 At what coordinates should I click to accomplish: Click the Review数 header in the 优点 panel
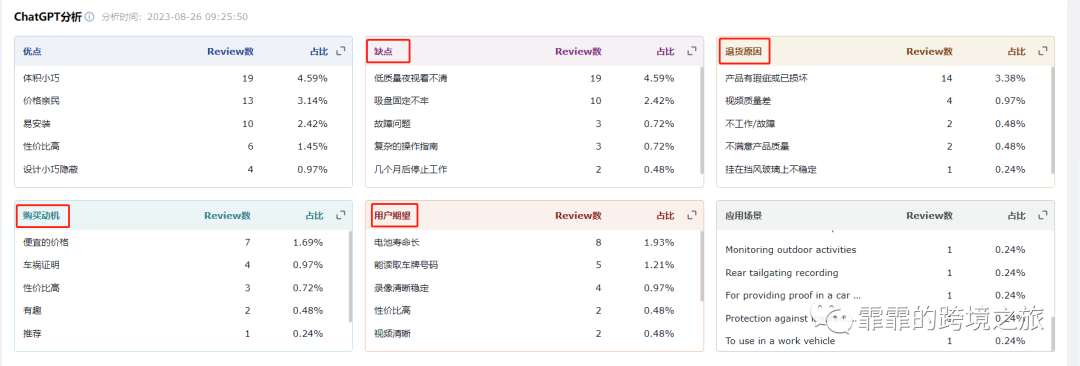(x=230, y=51)
